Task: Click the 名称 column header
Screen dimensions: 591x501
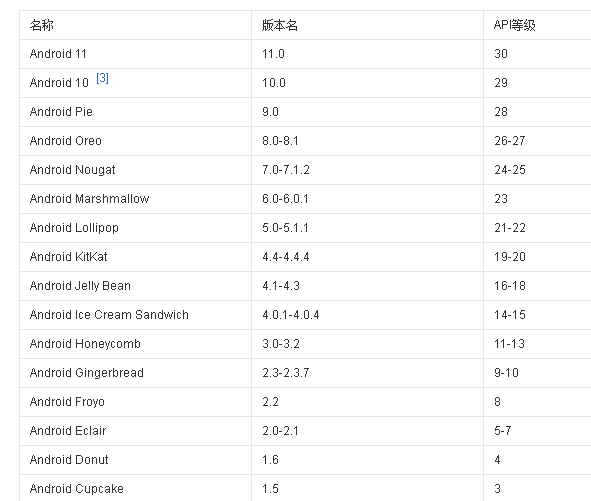Action: (x=135, y=25)
